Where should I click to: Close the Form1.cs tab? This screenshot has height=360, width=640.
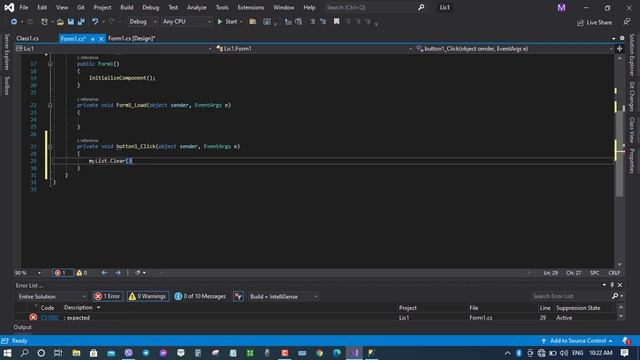coord(101,39)
